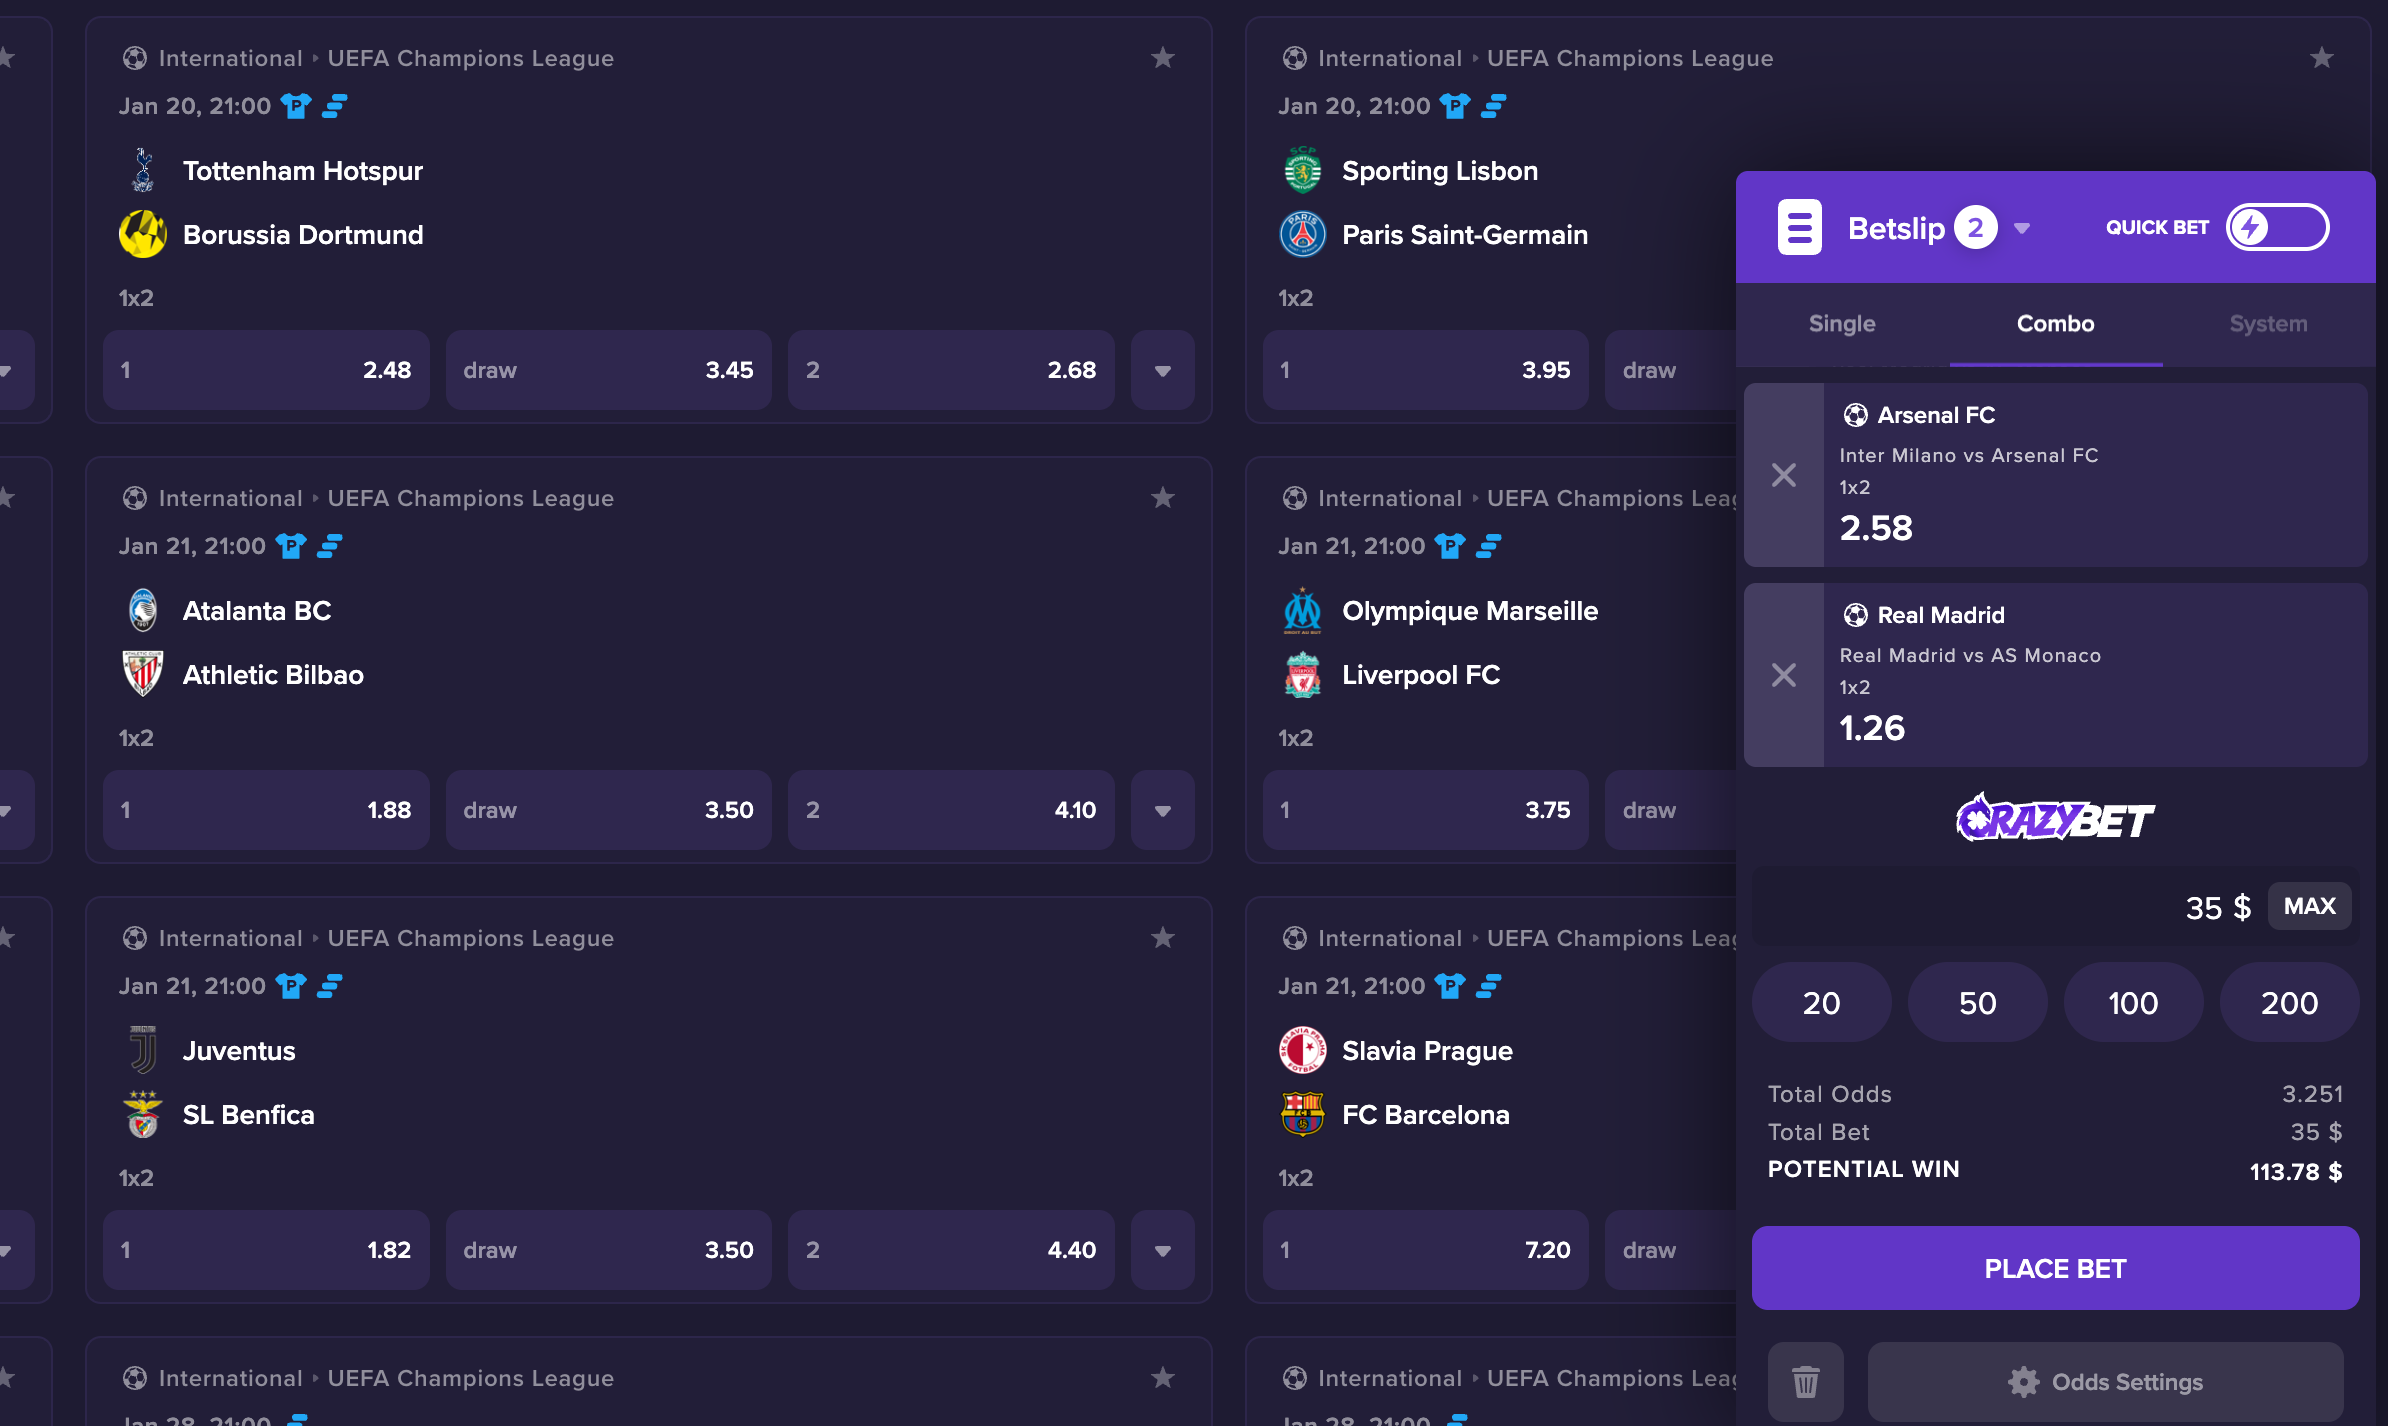Expand more markets for Atalanta match

click(x=1162, y=810)
